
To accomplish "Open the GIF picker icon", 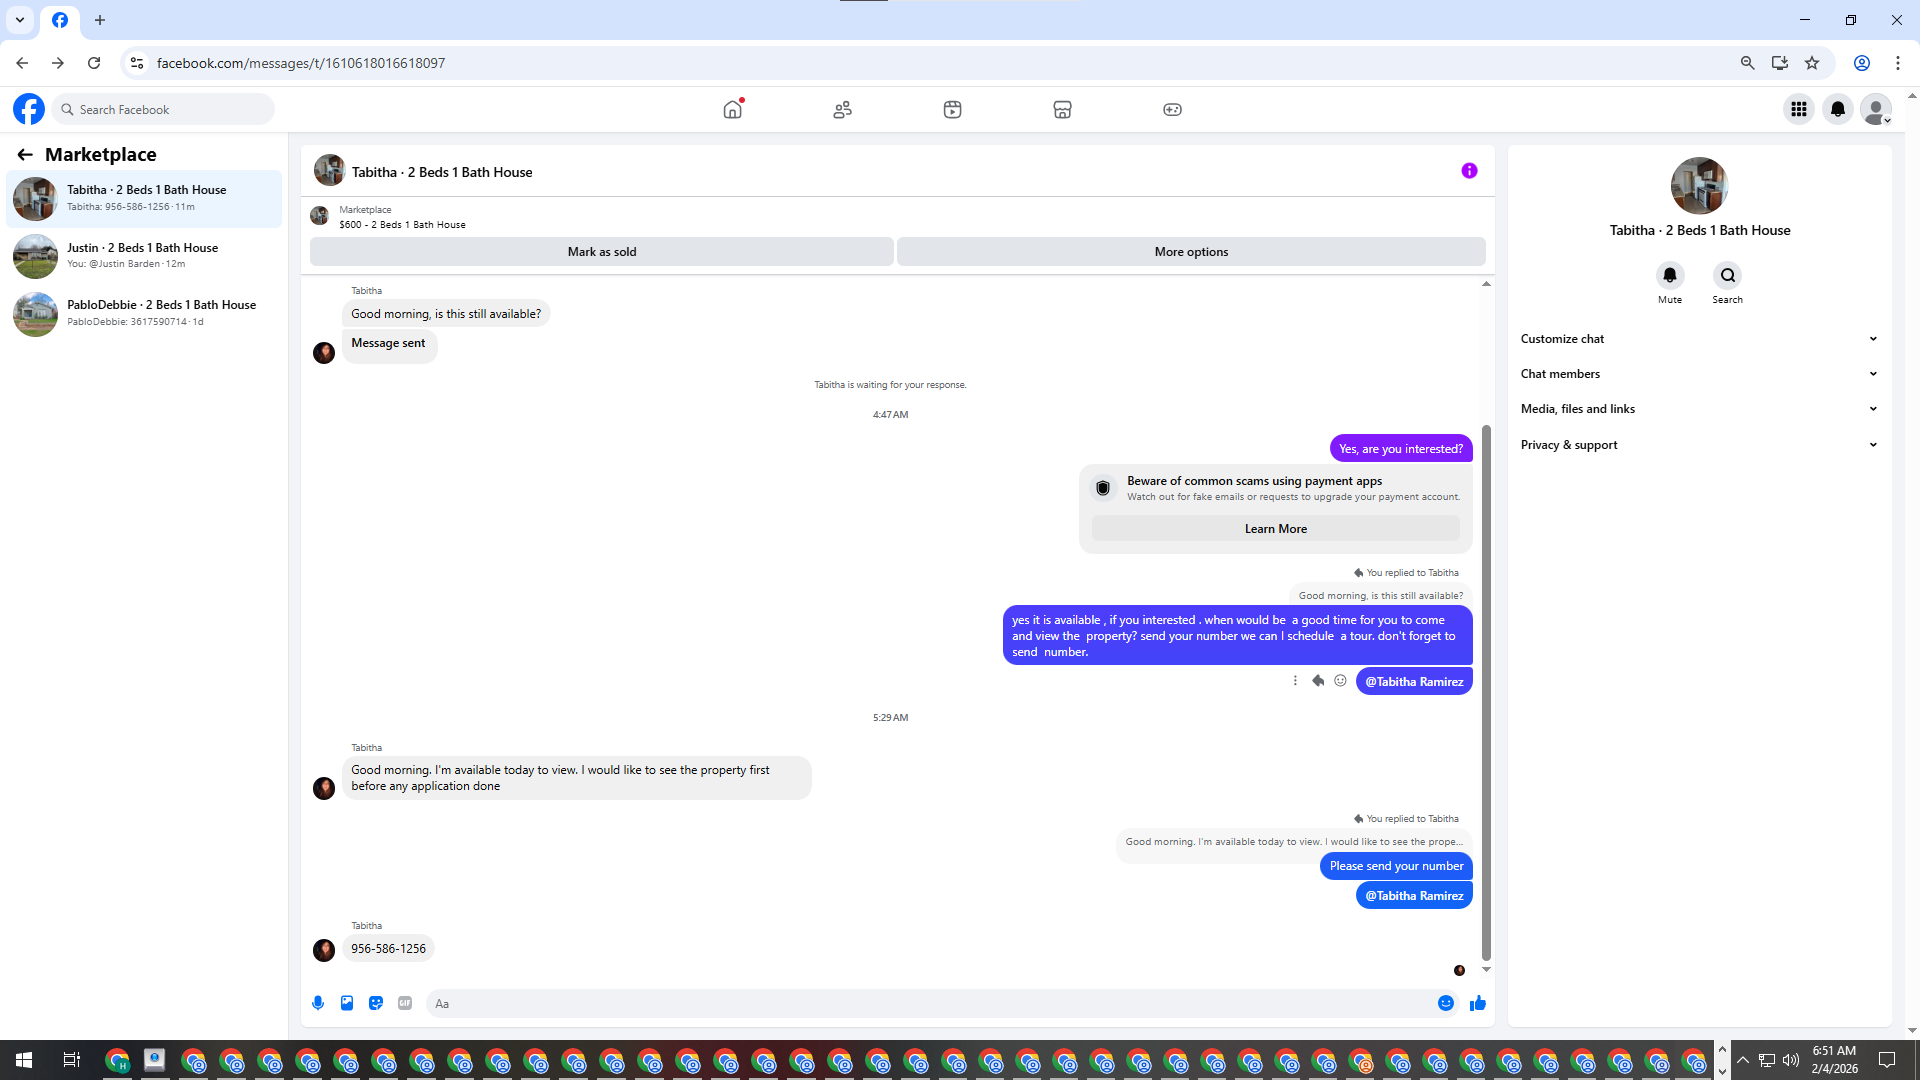I will [x=405, y=1003].
